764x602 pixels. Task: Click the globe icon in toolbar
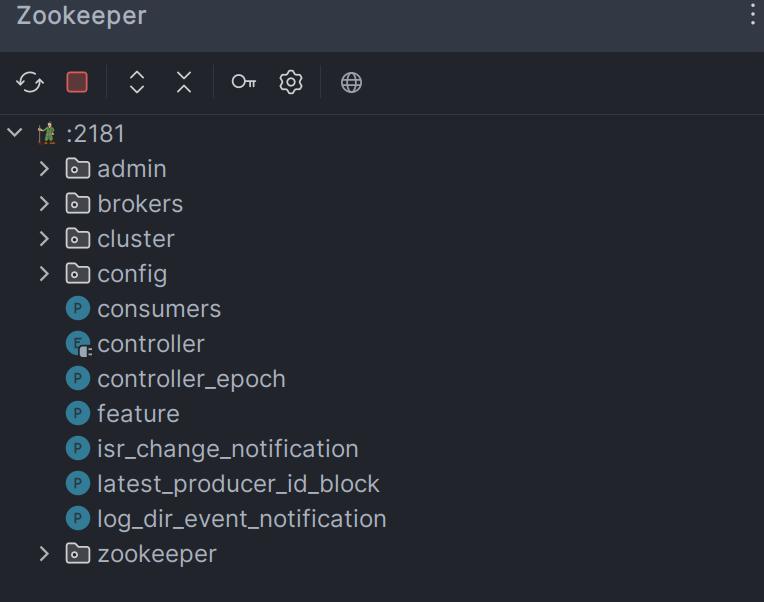351,82
